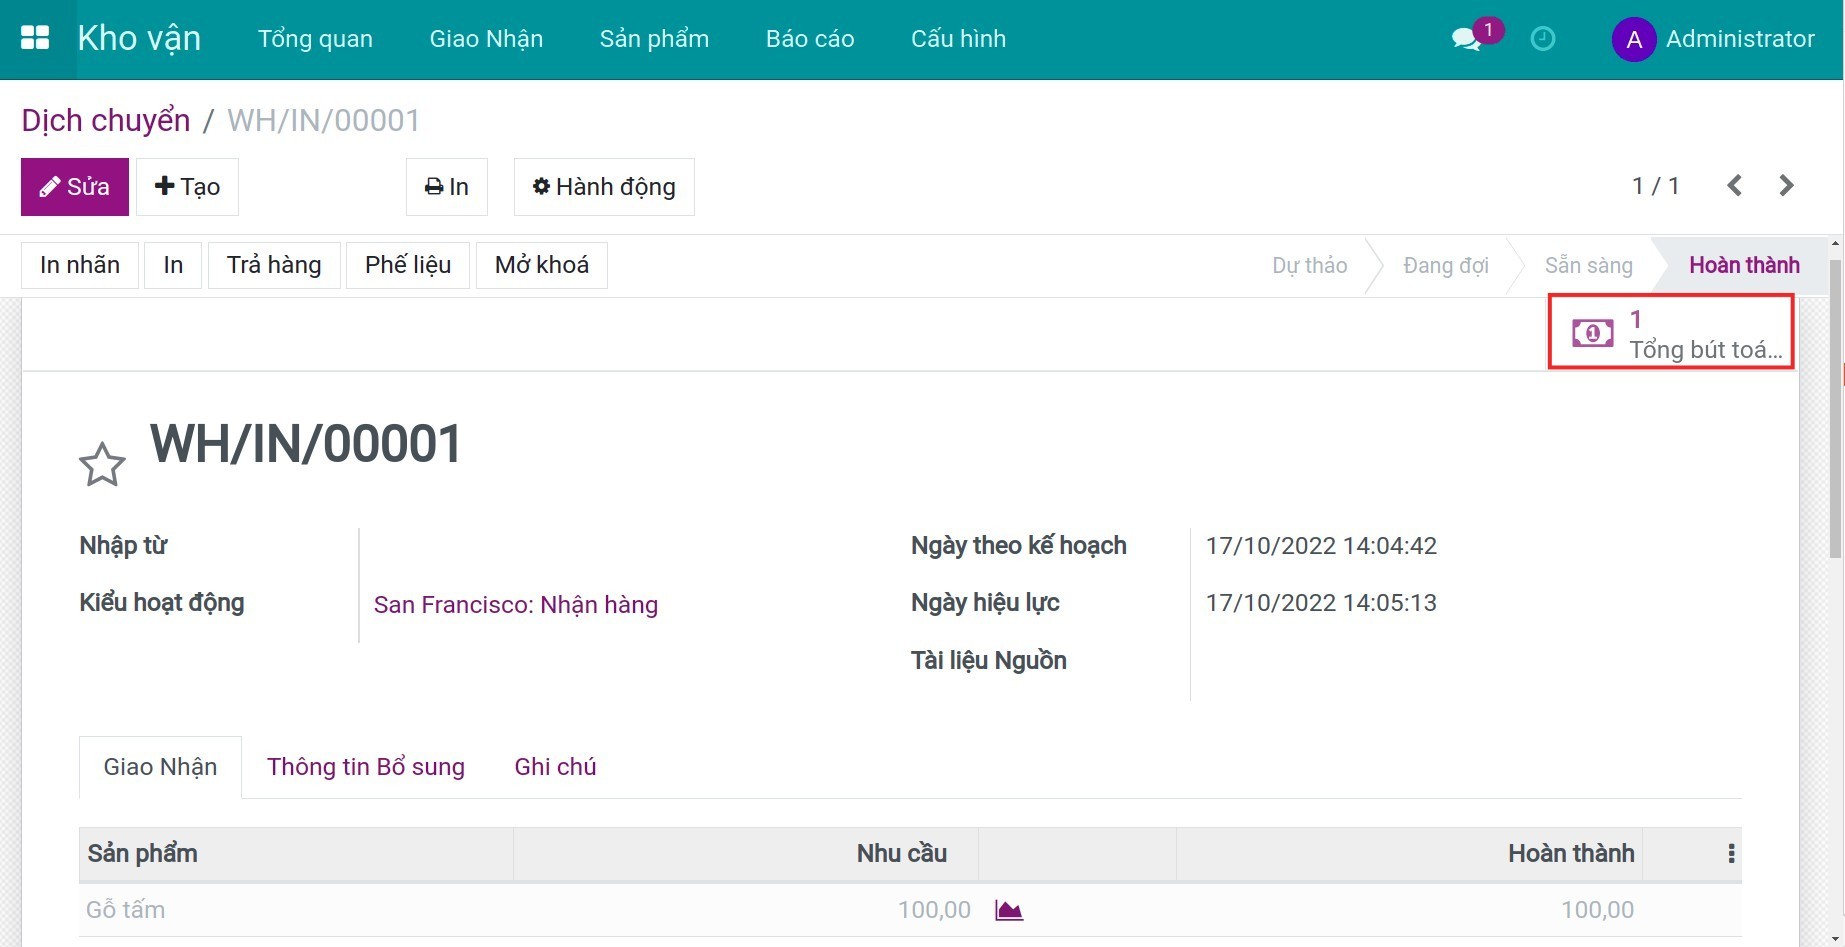Open the apps grid menu icon
Viewport: 1845px width, 947px height.
coord(35,38)
